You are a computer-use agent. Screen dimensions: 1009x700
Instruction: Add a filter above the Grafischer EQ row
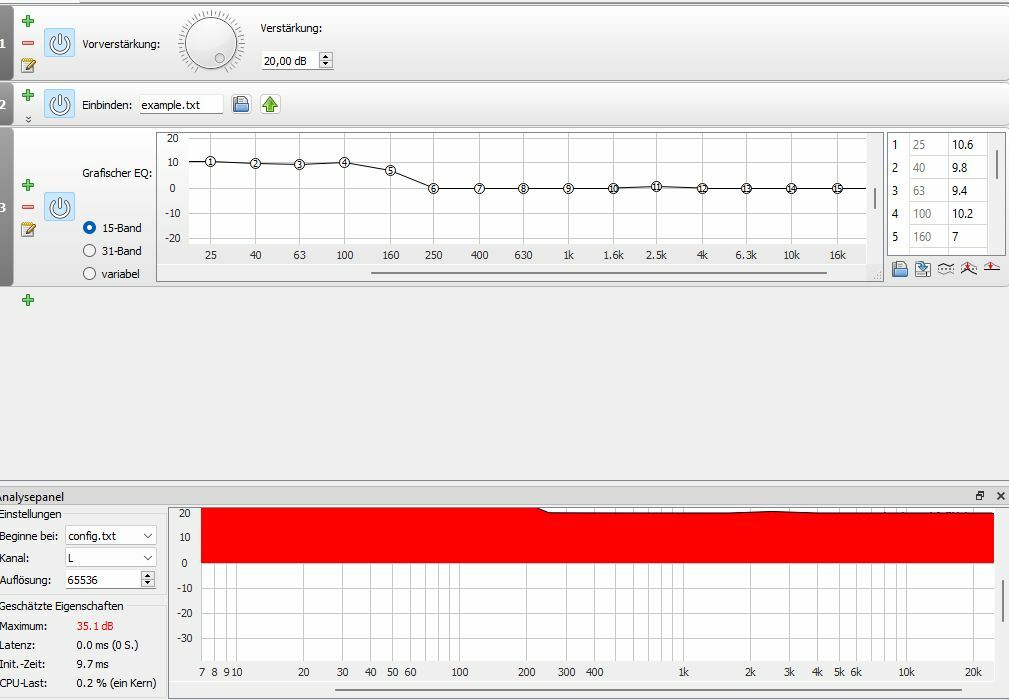[28, 185]
